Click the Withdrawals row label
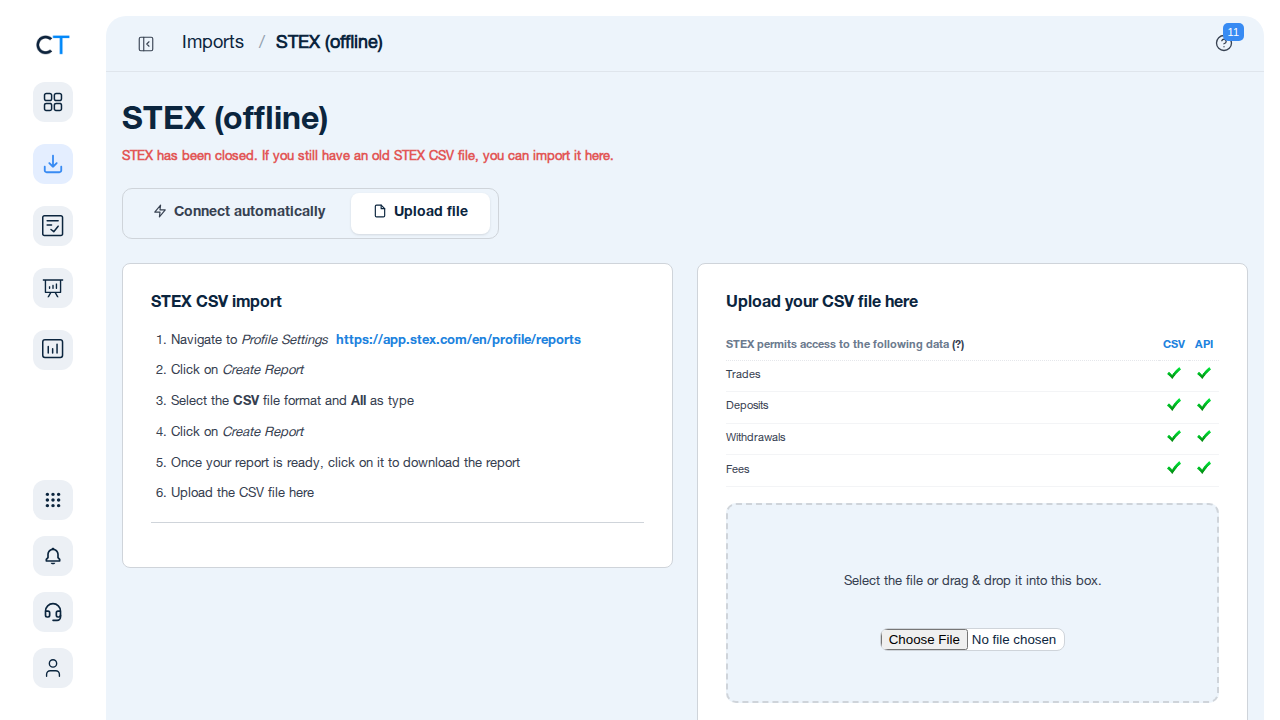 click(x=756, y=437)
